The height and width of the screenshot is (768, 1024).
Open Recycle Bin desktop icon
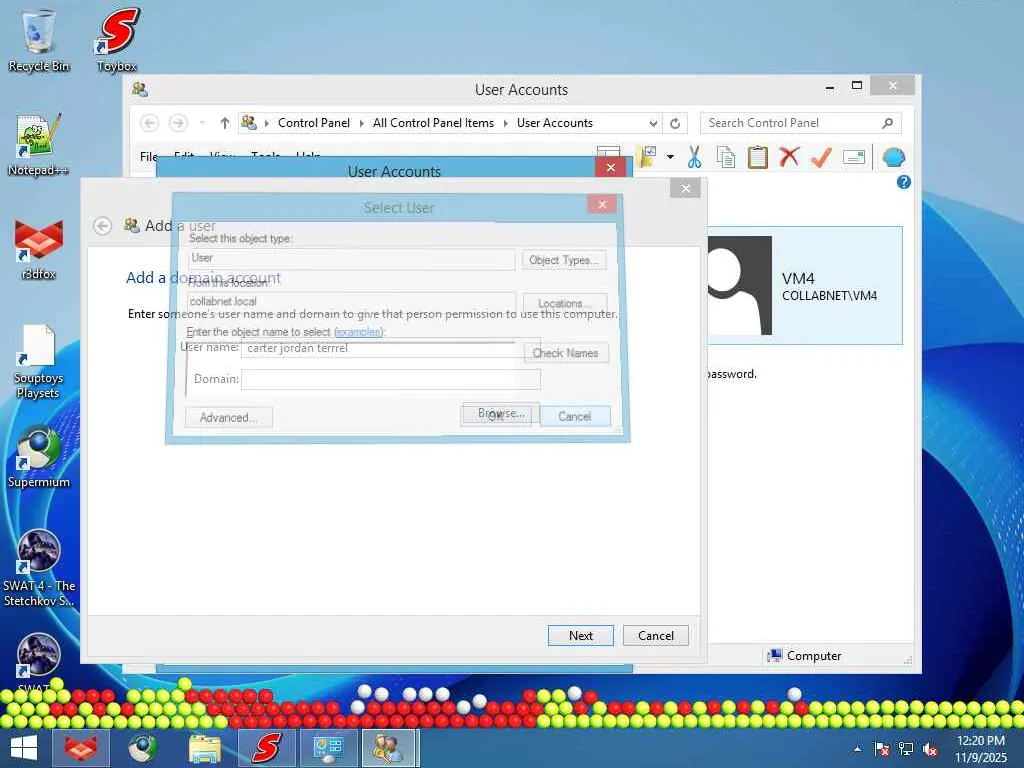tap(39, 40)
